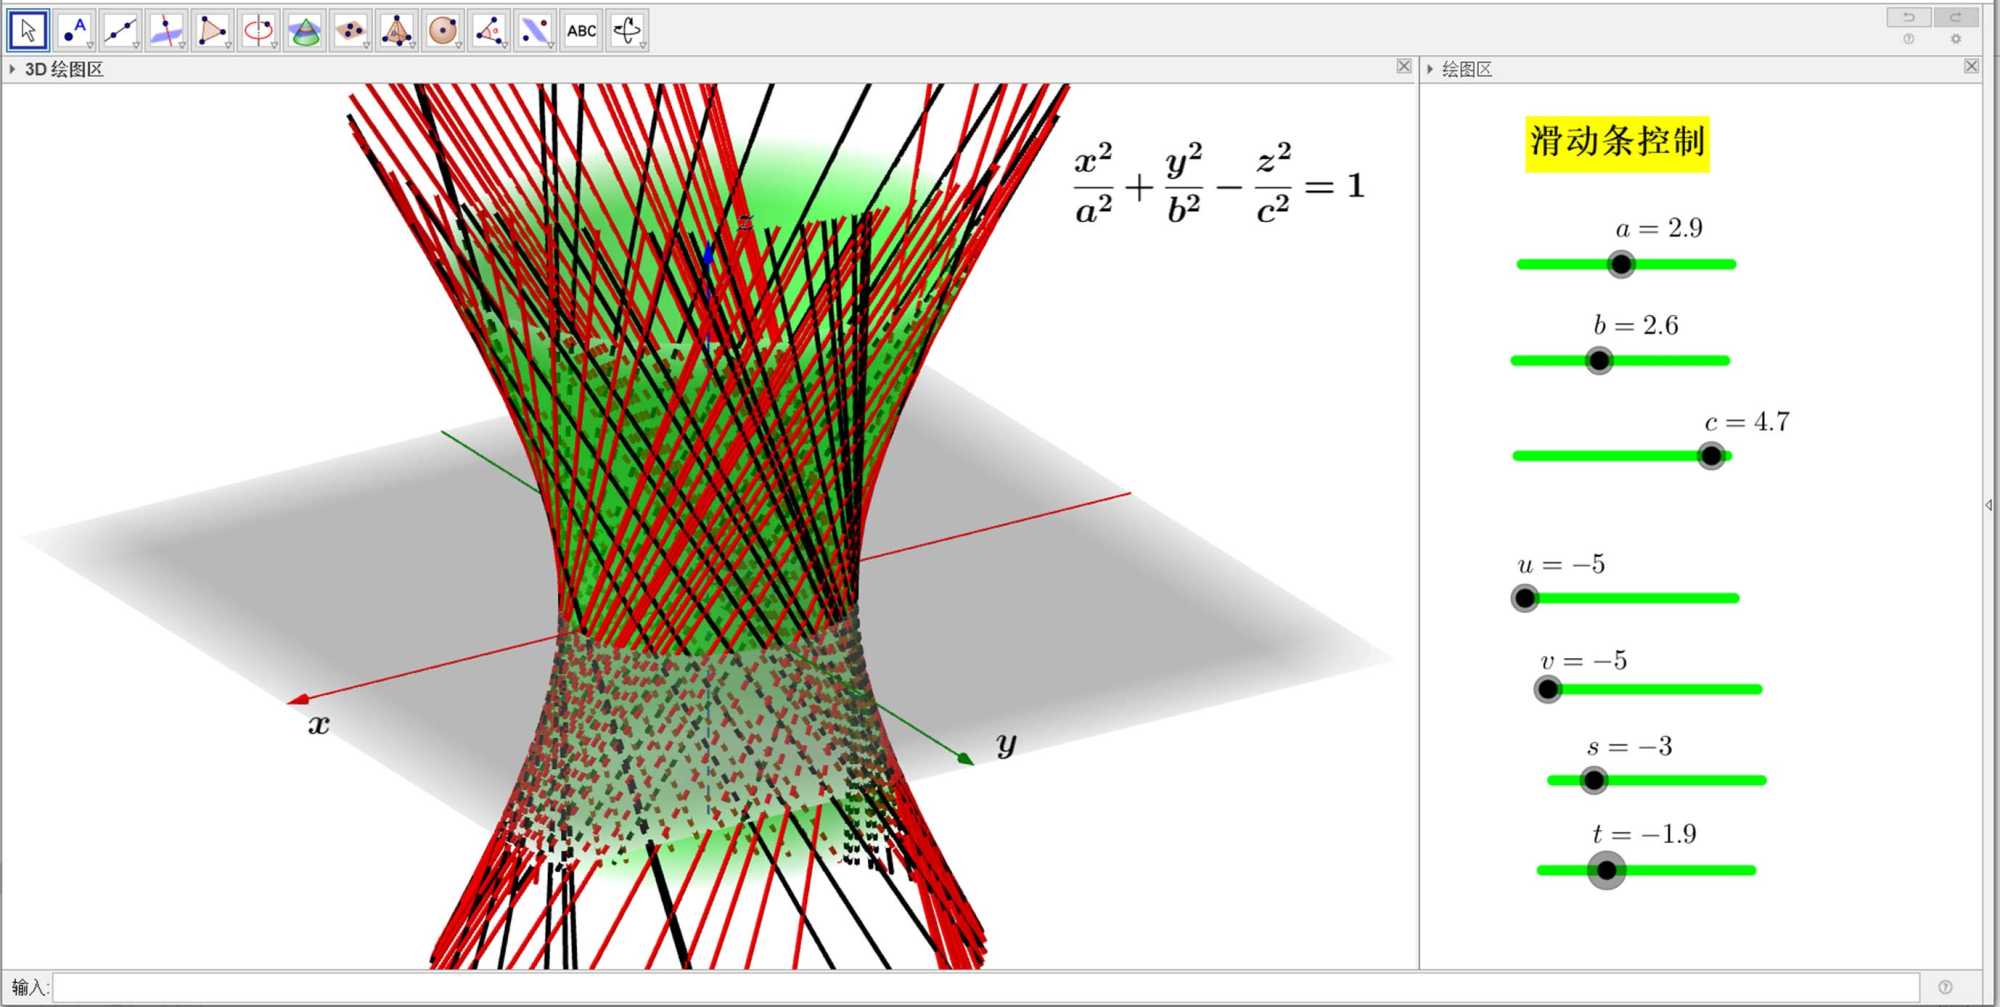Select the Line through two points tool
Screen dimensions: 2000x1007
tap(120, 31)
